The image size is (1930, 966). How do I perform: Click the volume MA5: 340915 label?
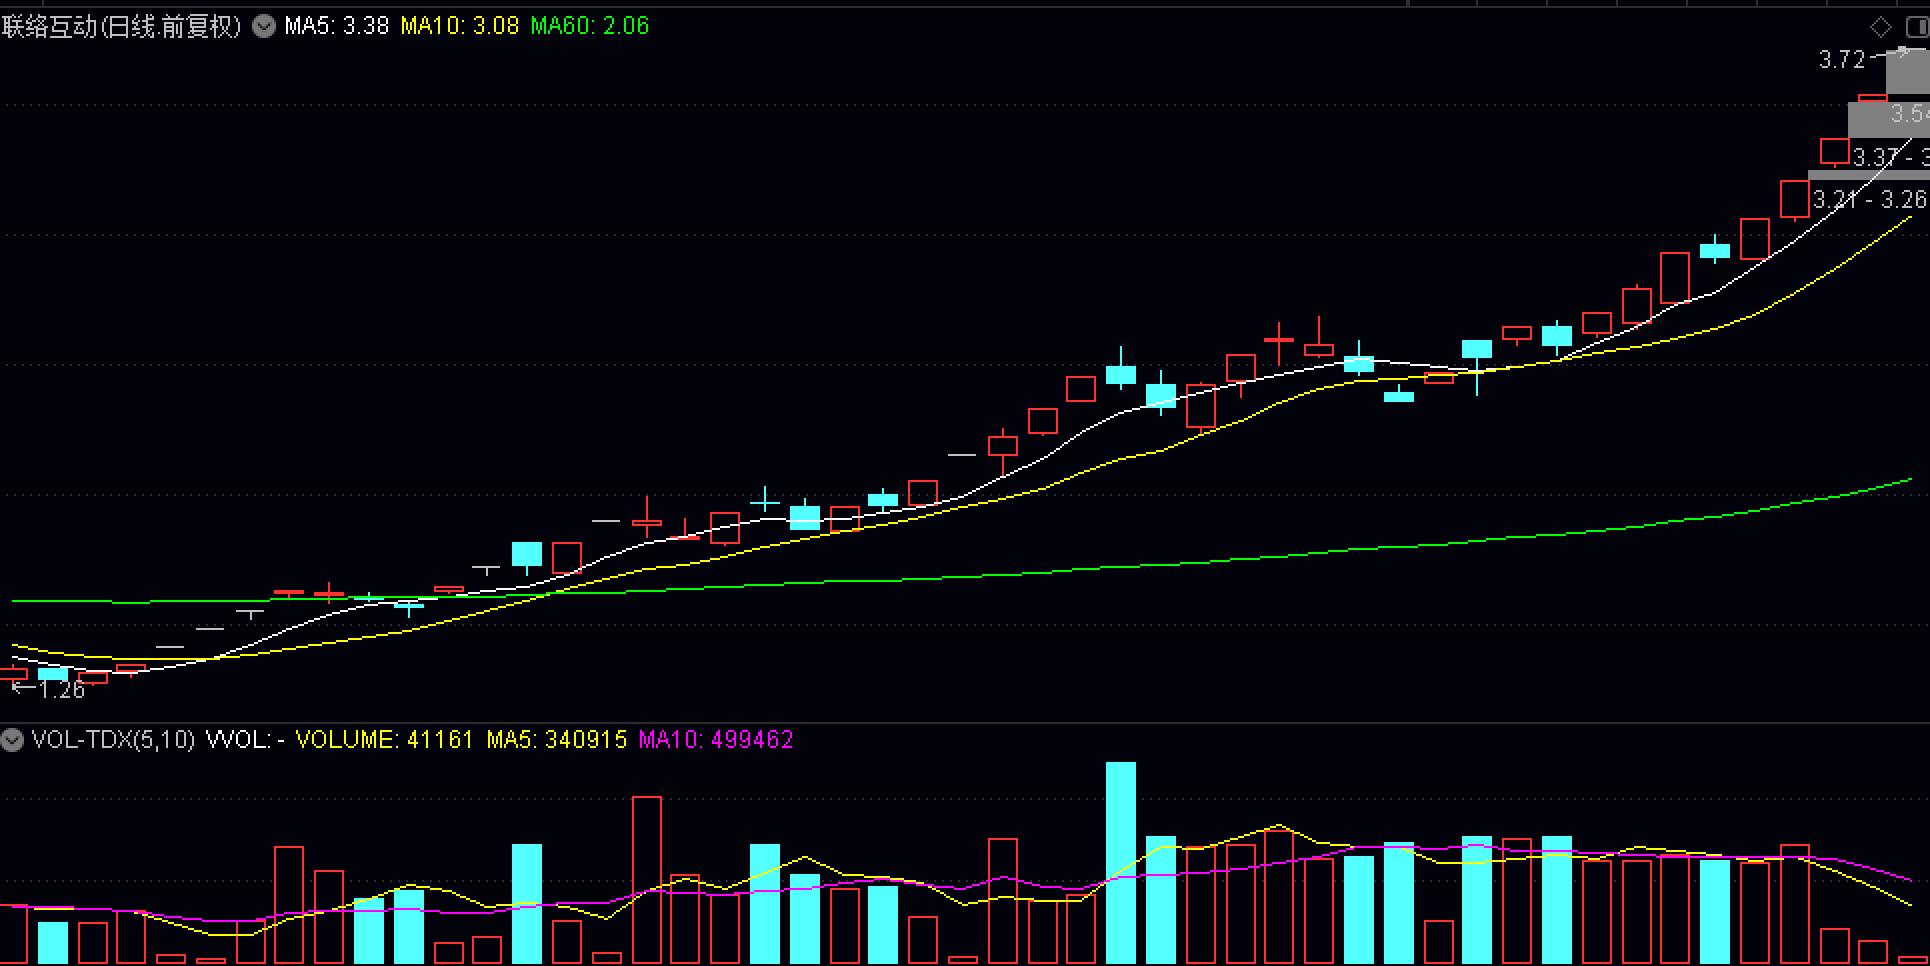point(556,740)
